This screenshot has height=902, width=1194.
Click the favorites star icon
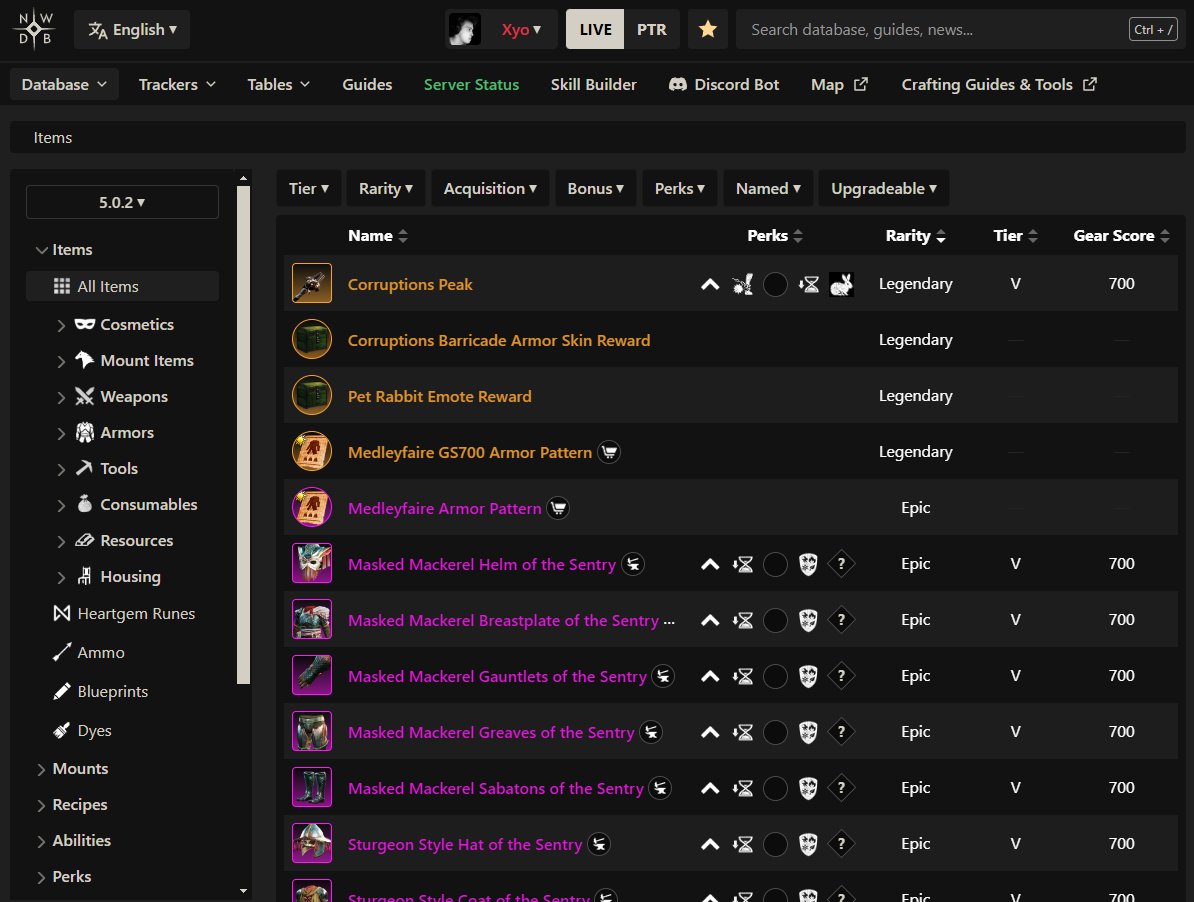coord(707,30)
